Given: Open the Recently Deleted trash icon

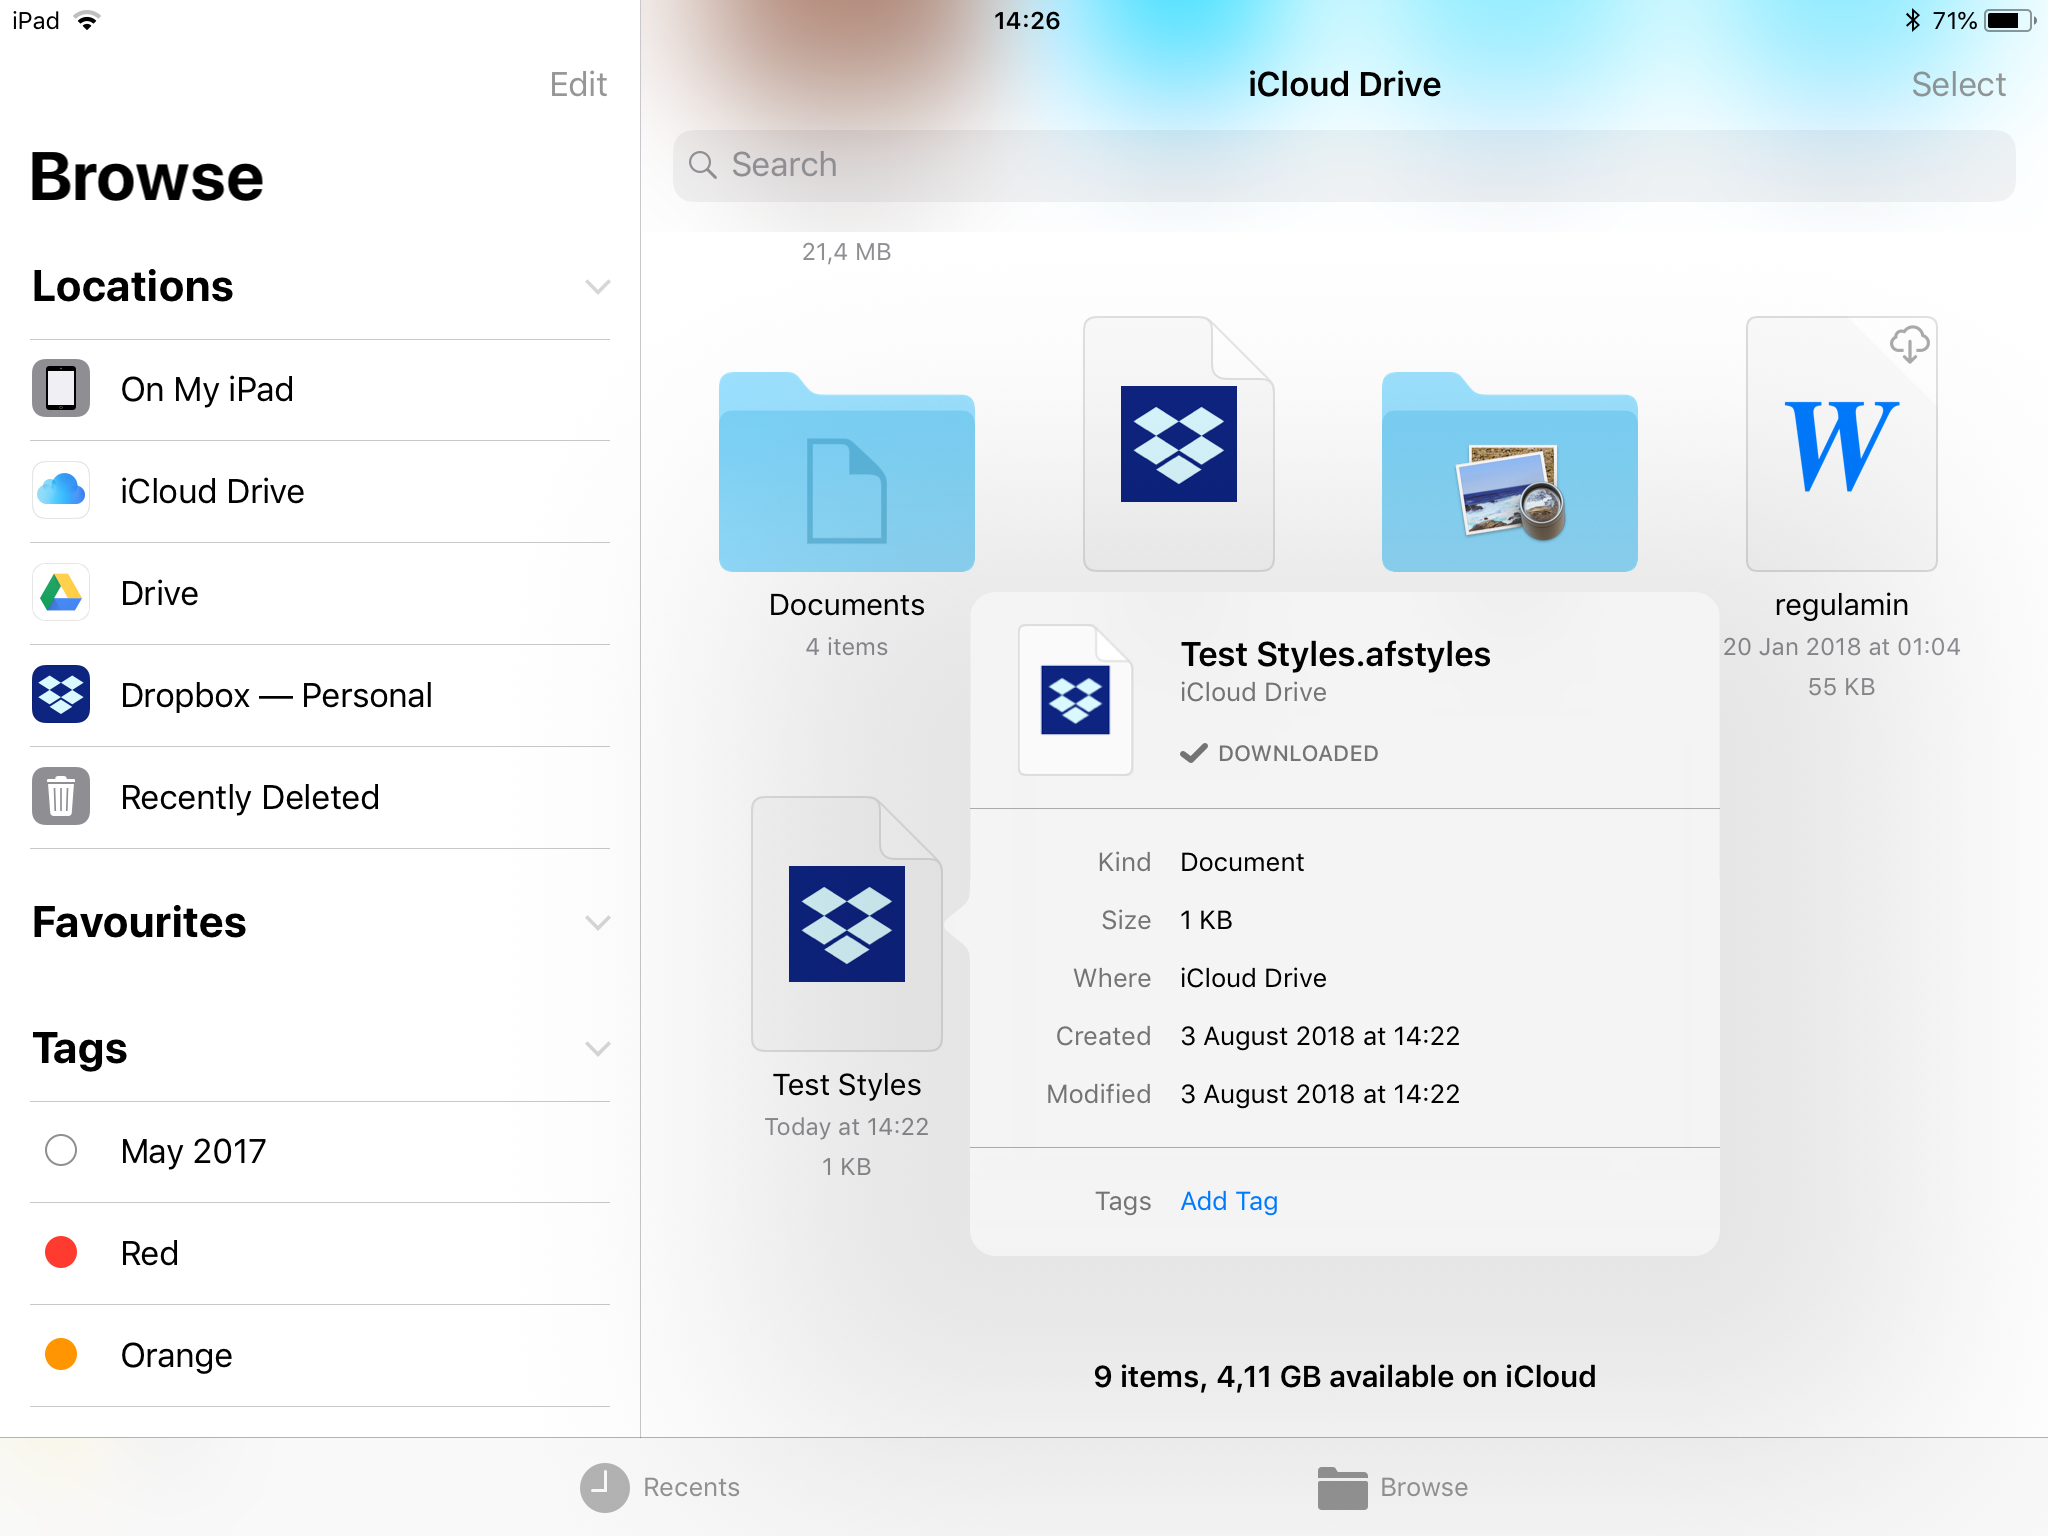Looking at the screenshot, I should [61, 796].
